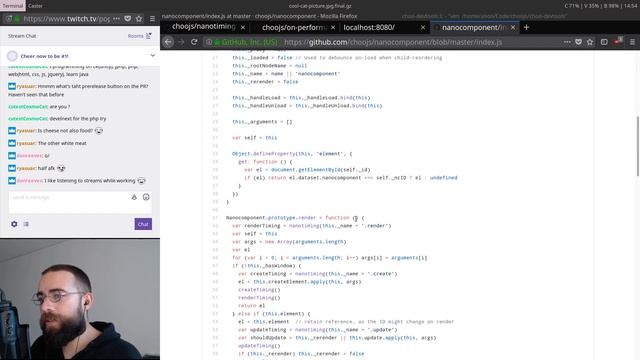Screen dimensions: 640x360
Task: Click the Caster label in top bar
Action: tap(35, 6)
